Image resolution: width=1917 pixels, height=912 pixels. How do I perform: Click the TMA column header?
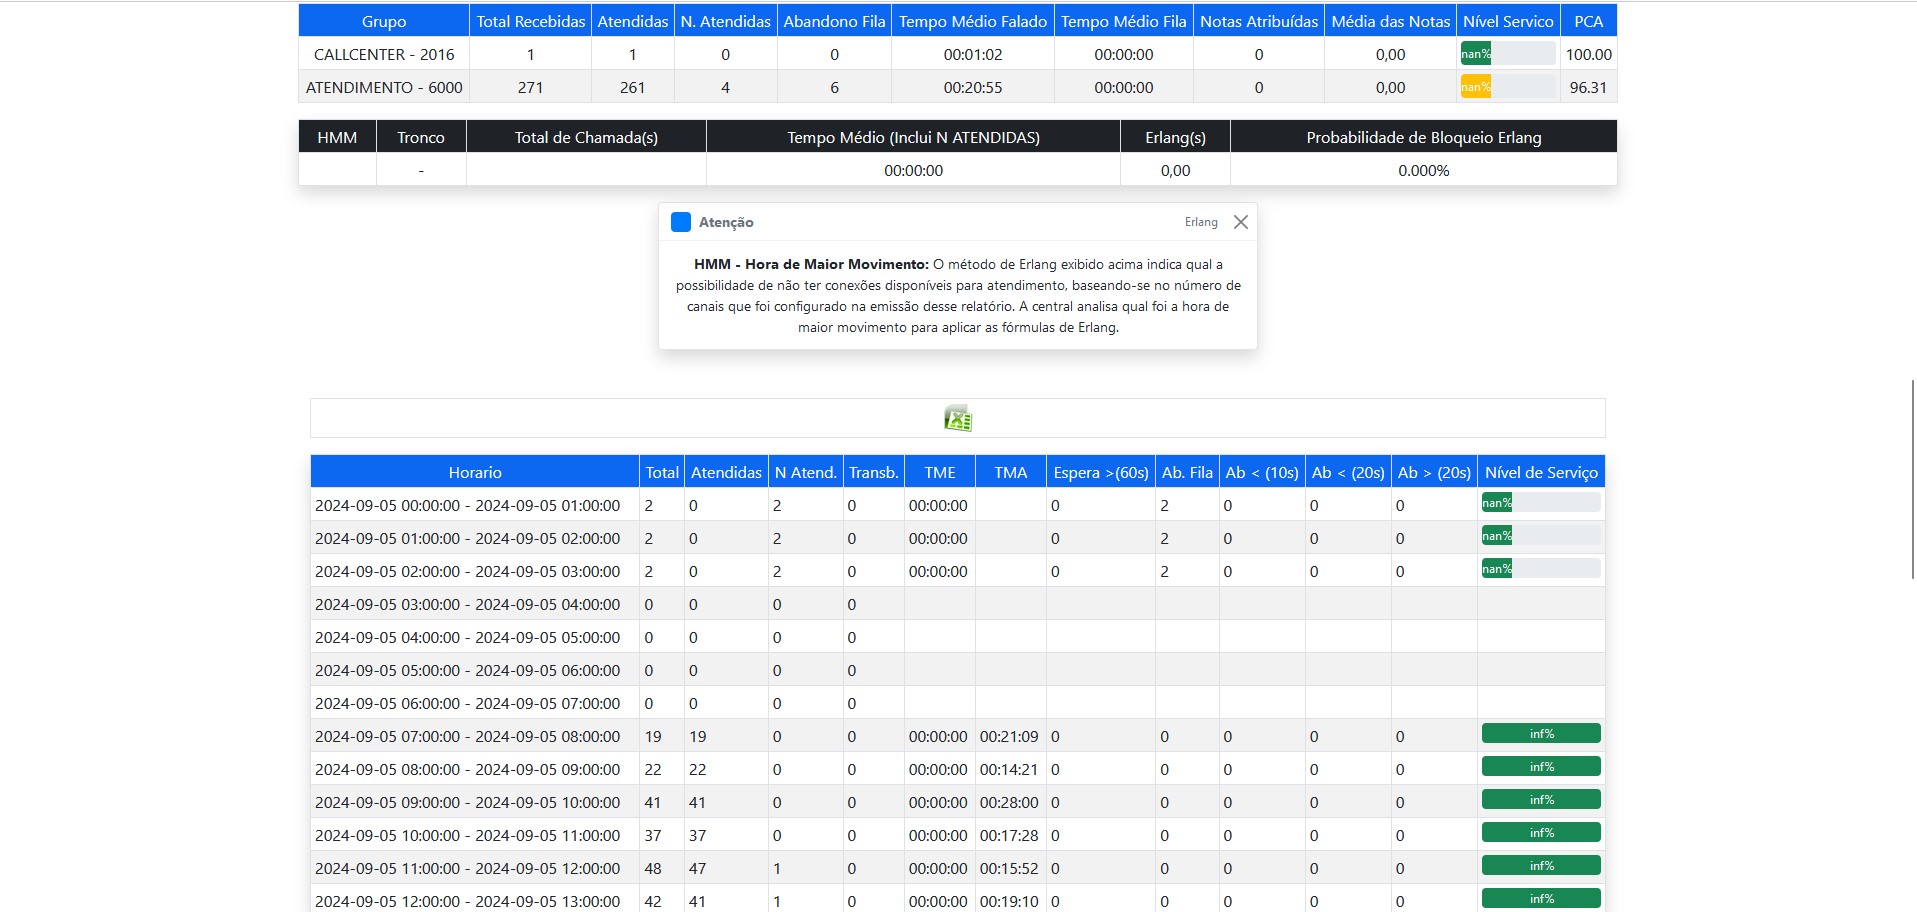pos(1010,472)
